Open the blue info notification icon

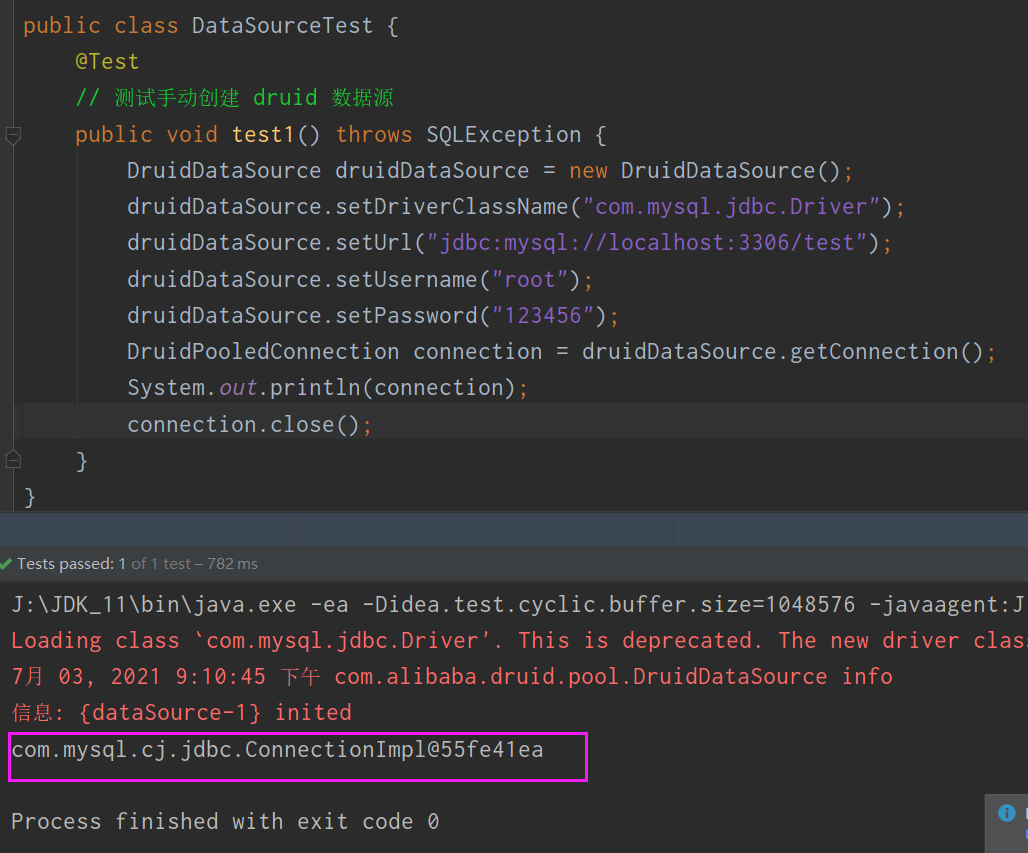point(1006,813)
